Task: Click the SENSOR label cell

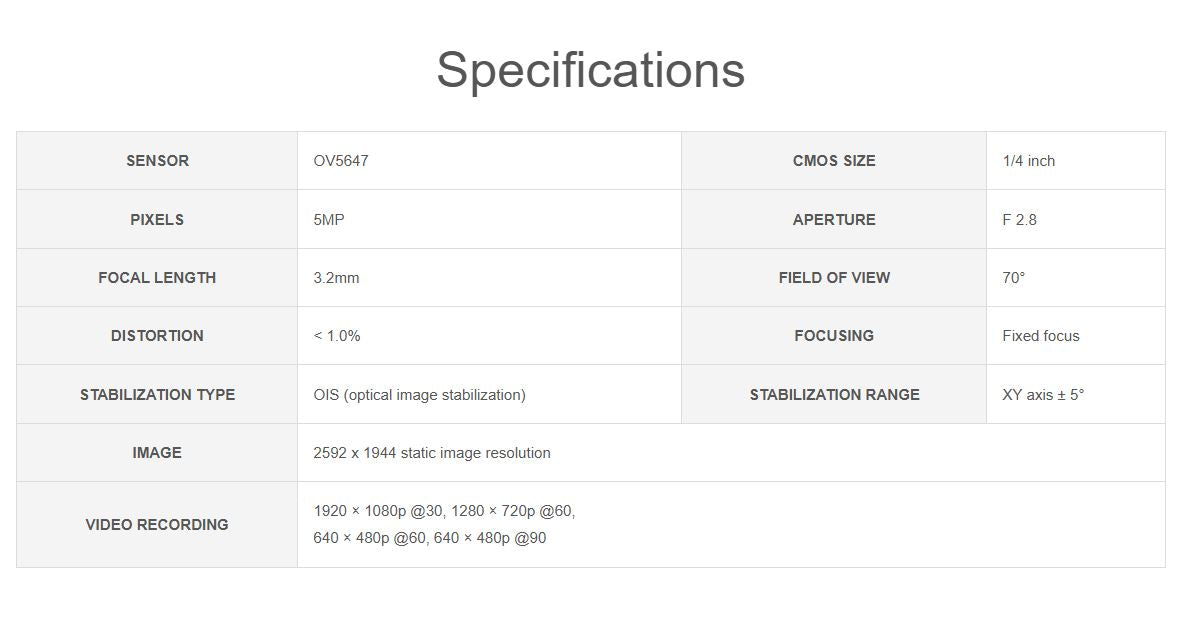Action: 157,161
